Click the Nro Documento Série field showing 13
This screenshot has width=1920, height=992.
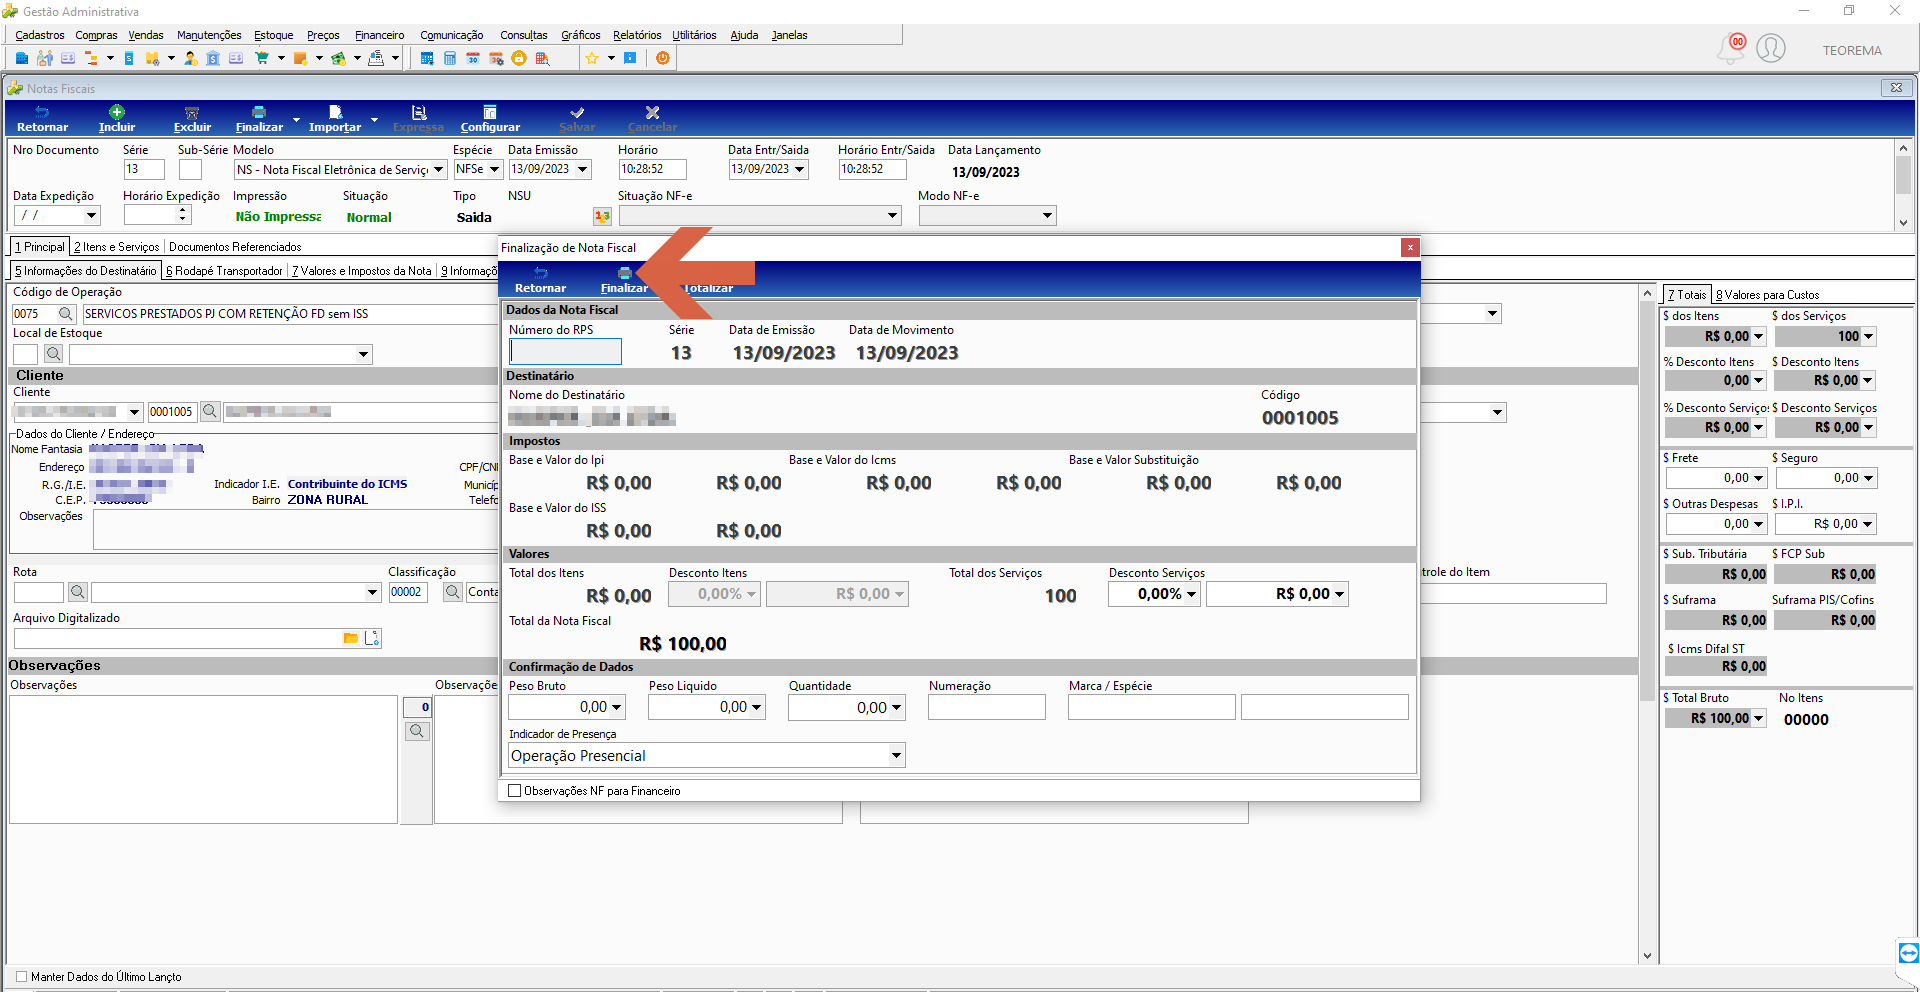tap(143, 170)
